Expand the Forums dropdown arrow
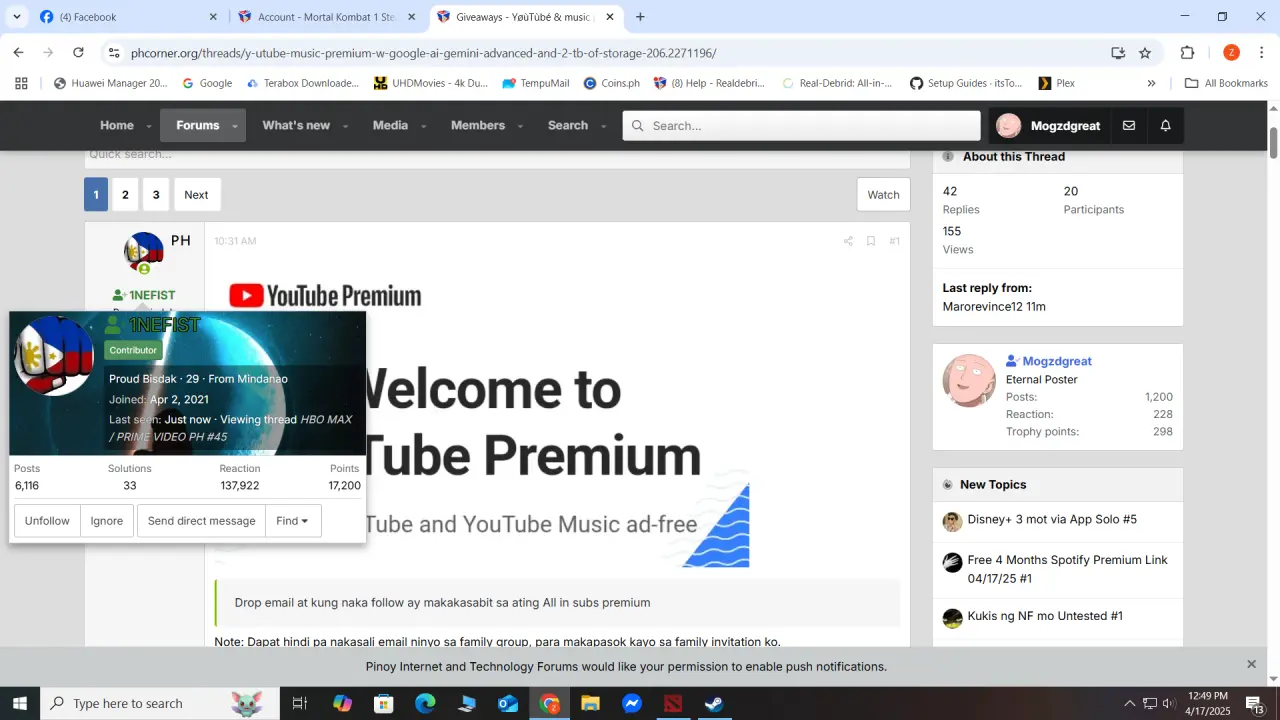The height and width of the screenshot is (720, 1280). pyautogui.click(x=235, y=127)
